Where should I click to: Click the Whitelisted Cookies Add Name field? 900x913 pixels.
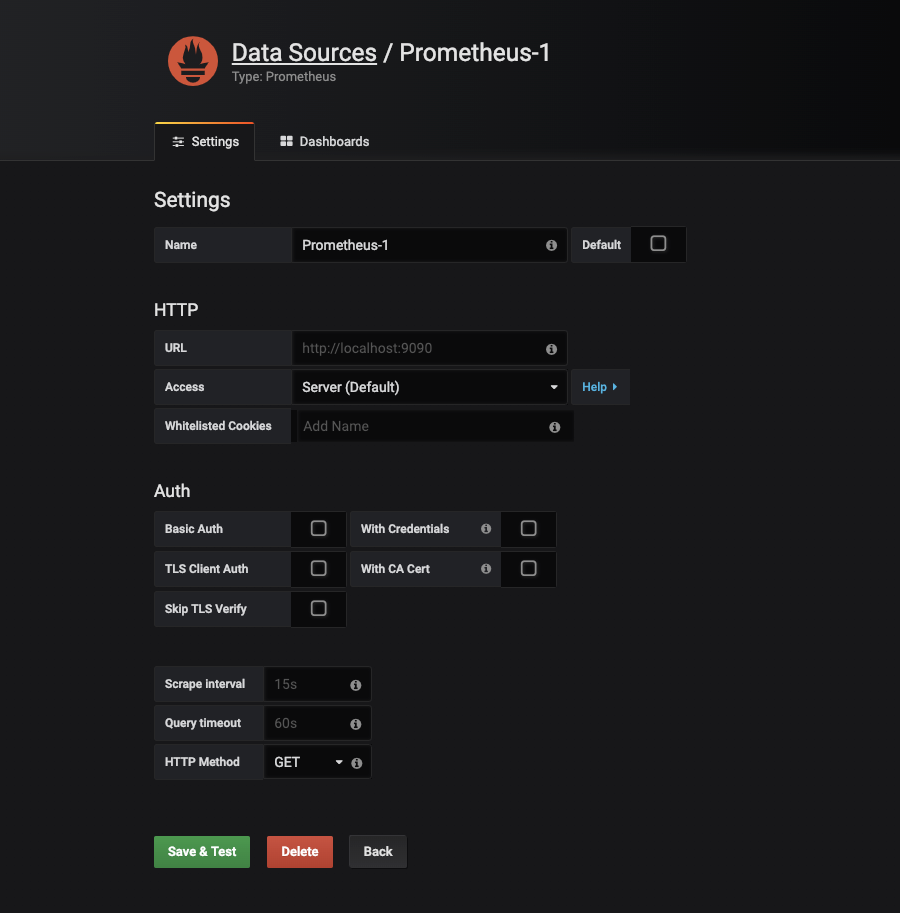(435, 426)
